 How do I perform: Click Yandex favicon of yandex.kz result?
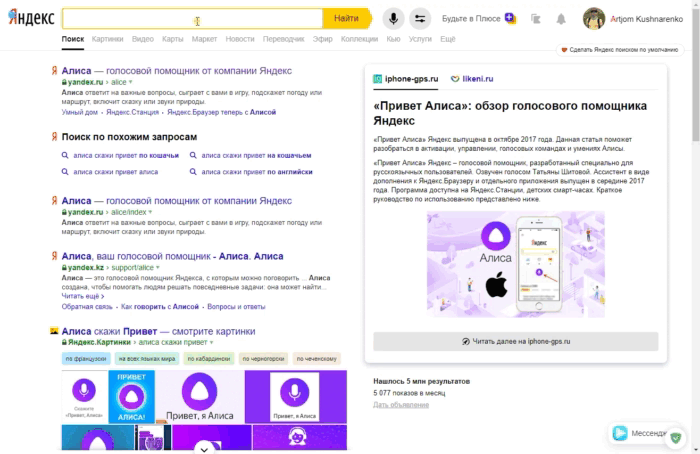click(x=54, y=256)
